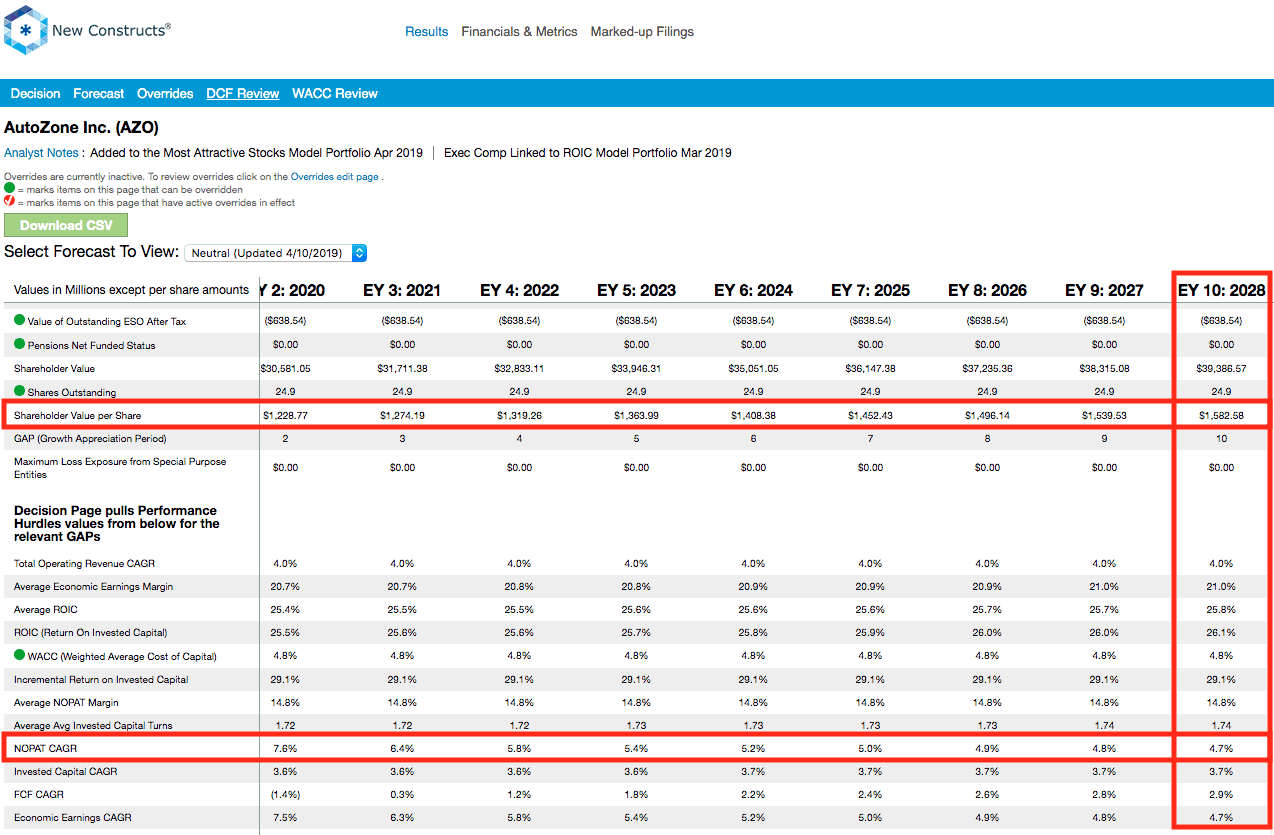
Task: Go to the Forecast page
Action: click(99, 93)
